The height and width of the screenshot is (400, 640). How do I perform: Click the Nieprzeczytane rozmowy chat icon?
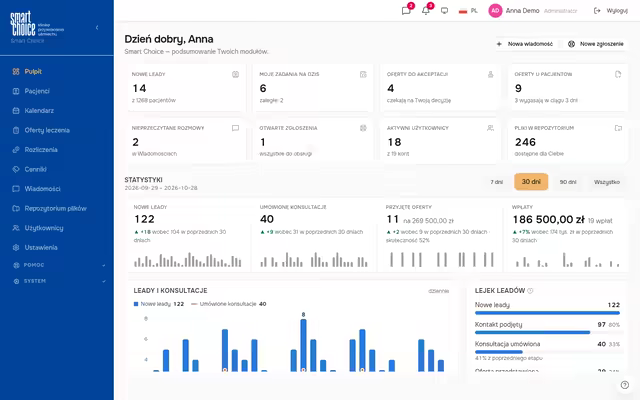236,128
